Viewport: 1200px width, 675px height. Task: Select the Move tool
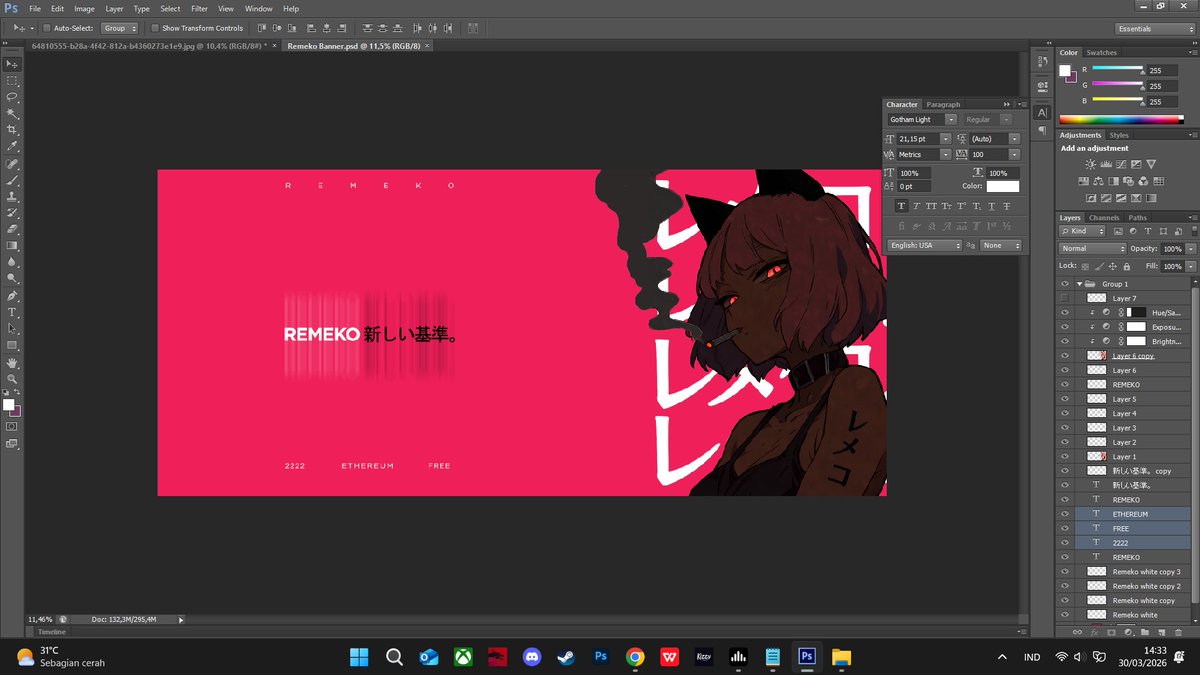pos(12,64)
